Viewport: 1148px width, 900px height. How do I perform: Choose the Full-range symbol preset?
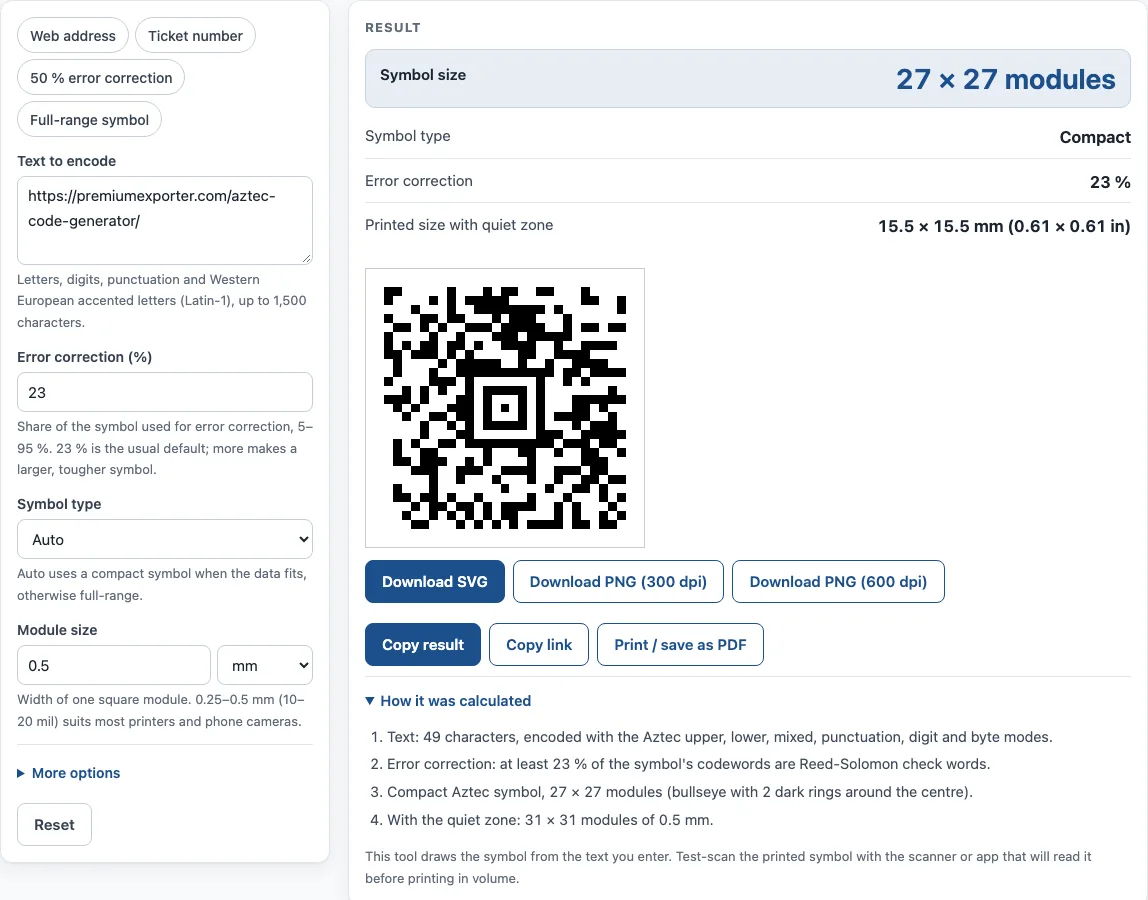(x=89, y=120)
